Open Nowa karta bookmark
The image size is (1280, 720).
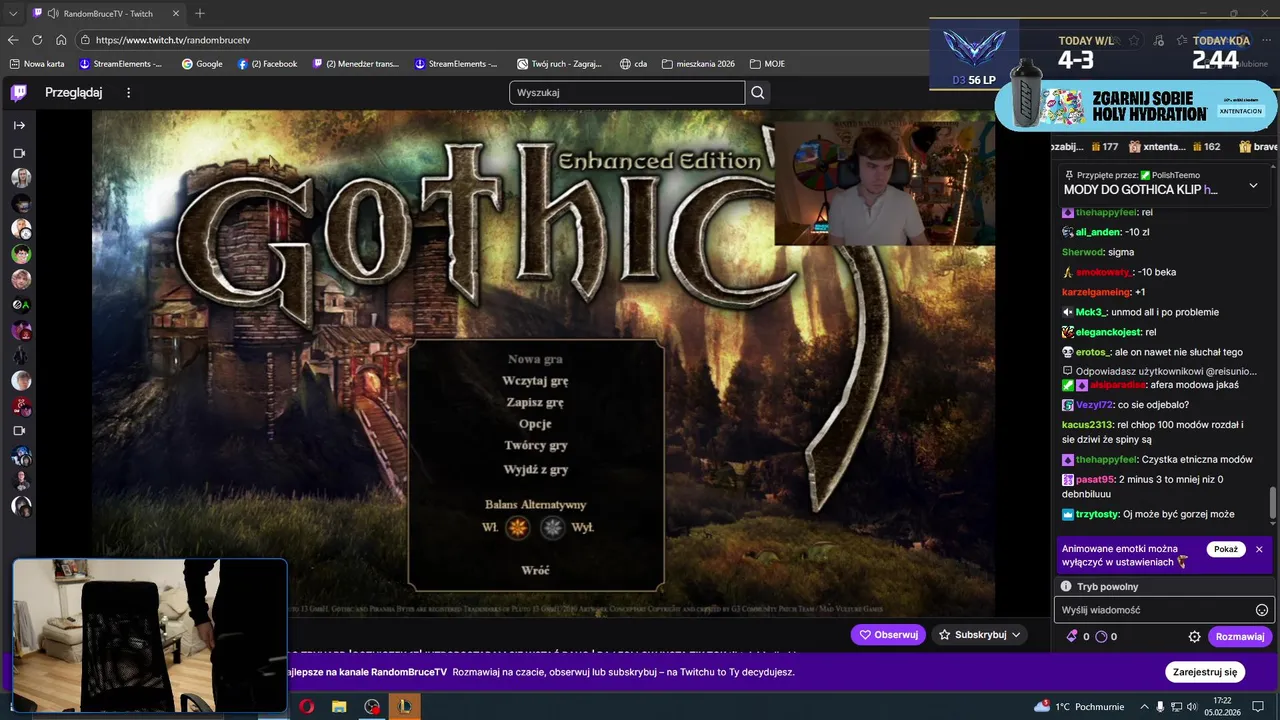[x=36, y=64]
